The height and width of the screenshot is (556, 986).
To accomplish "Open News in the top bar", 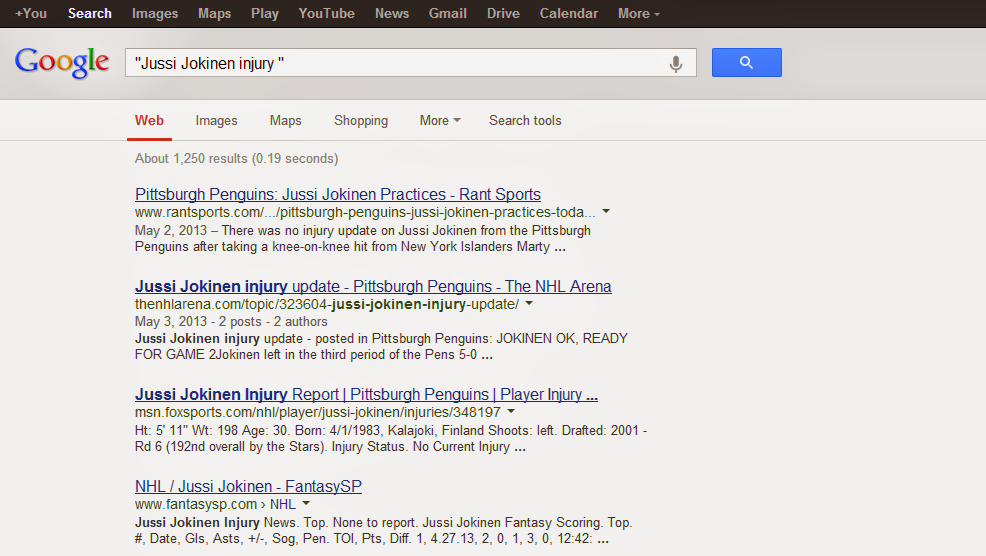I will 392,13.
